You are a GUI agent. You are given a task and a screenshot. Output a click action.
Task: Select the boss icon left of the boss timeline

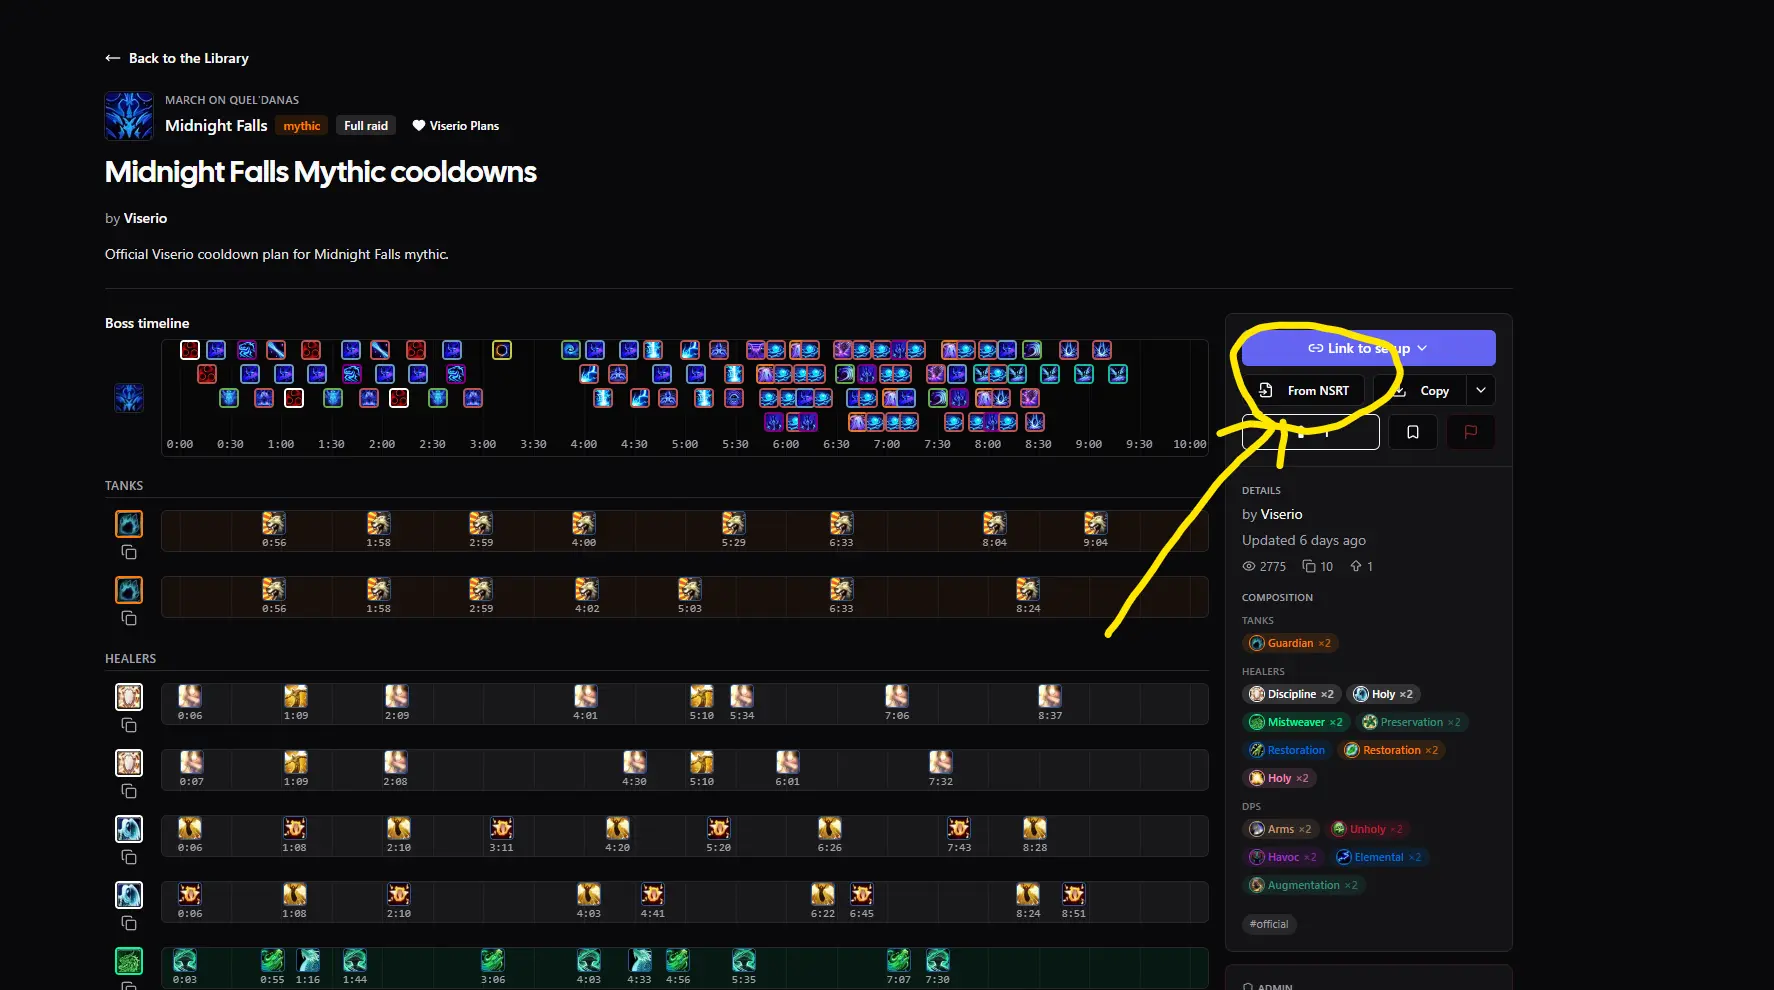[129, 398]
